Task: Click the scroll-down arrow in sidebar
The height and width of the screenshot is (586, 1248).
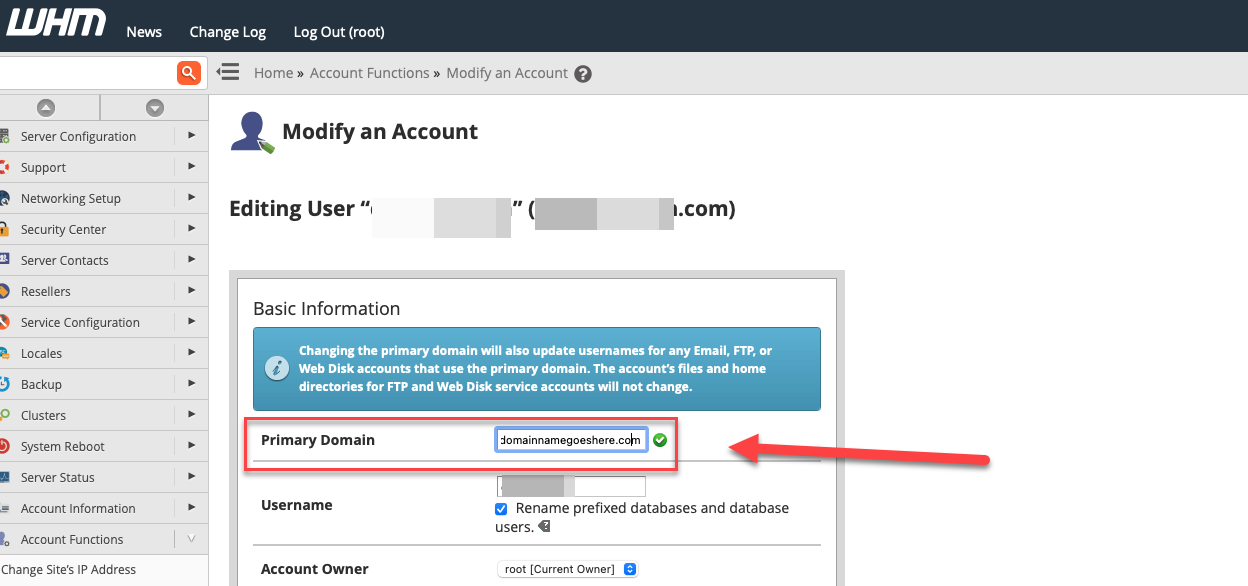Action: click(154, 108)
